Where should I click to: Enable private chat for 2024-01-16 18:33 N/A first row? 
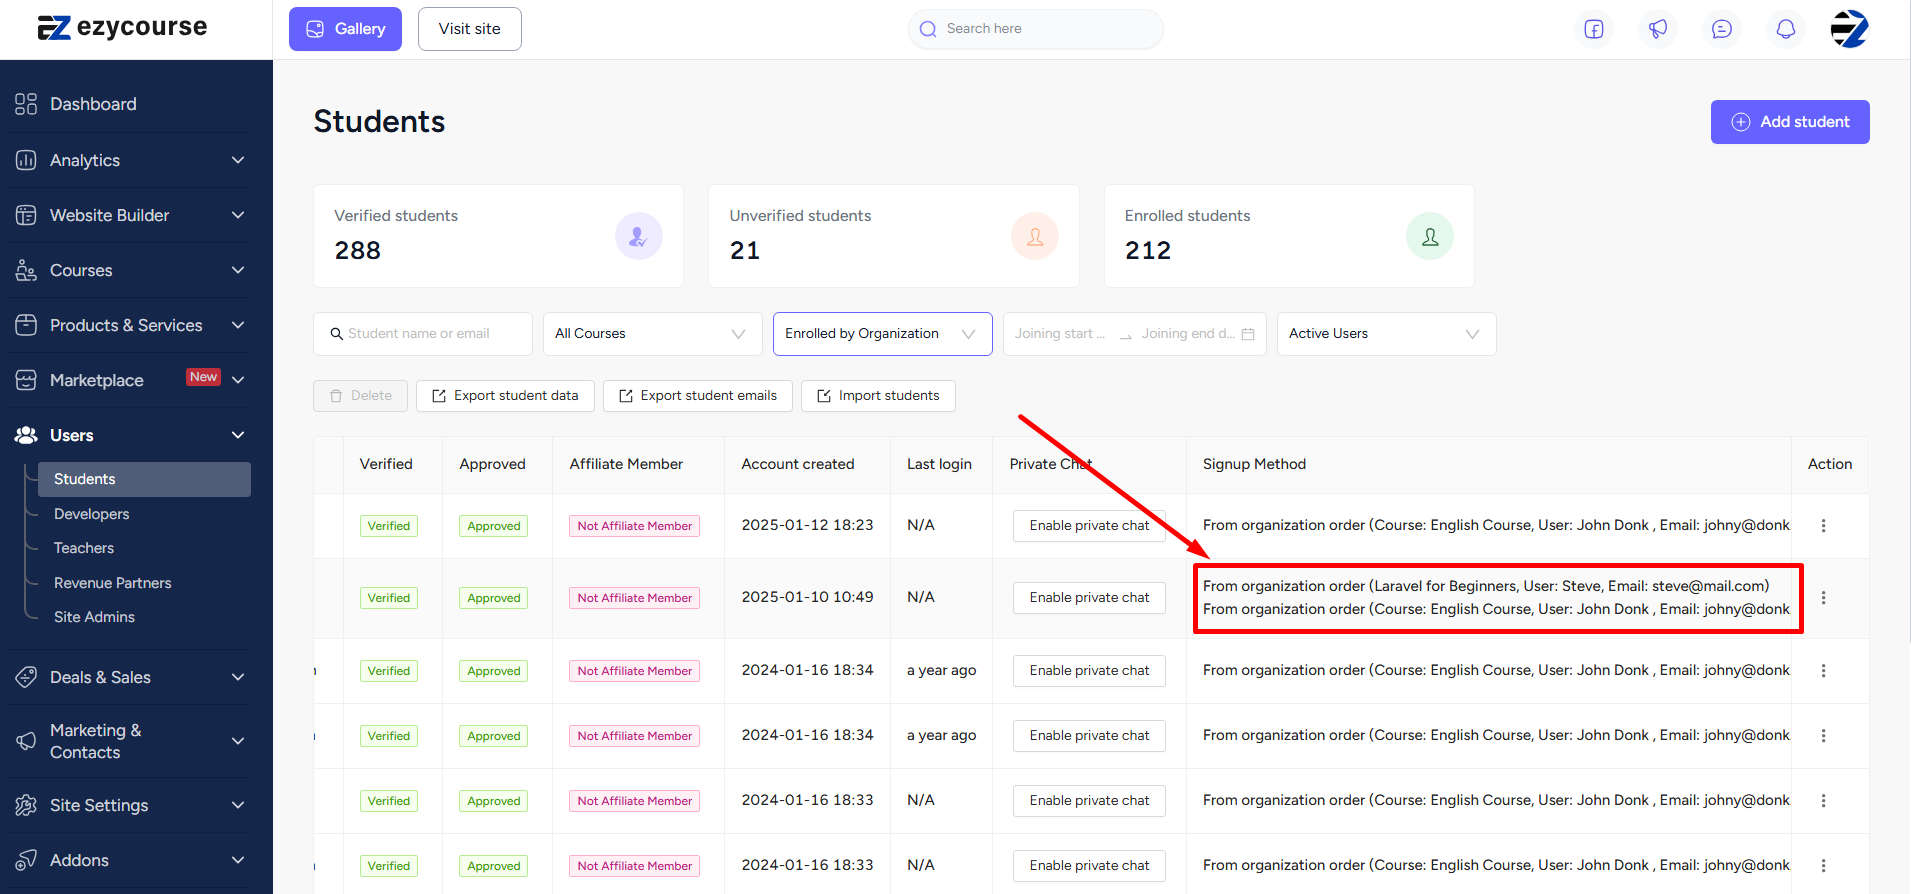[1089, 801]
